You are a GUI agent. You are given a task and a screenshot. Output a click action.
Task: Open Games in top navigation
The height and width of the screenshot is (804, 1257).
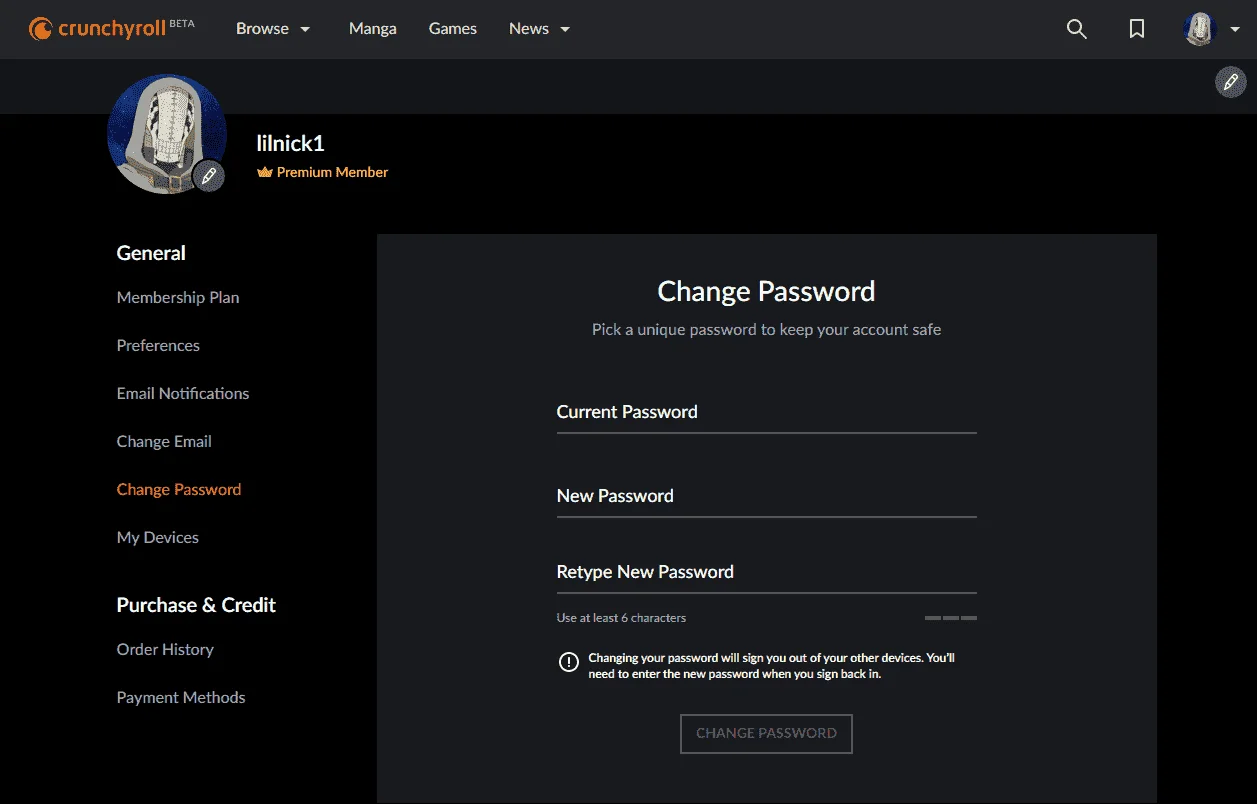click(453, 29)
